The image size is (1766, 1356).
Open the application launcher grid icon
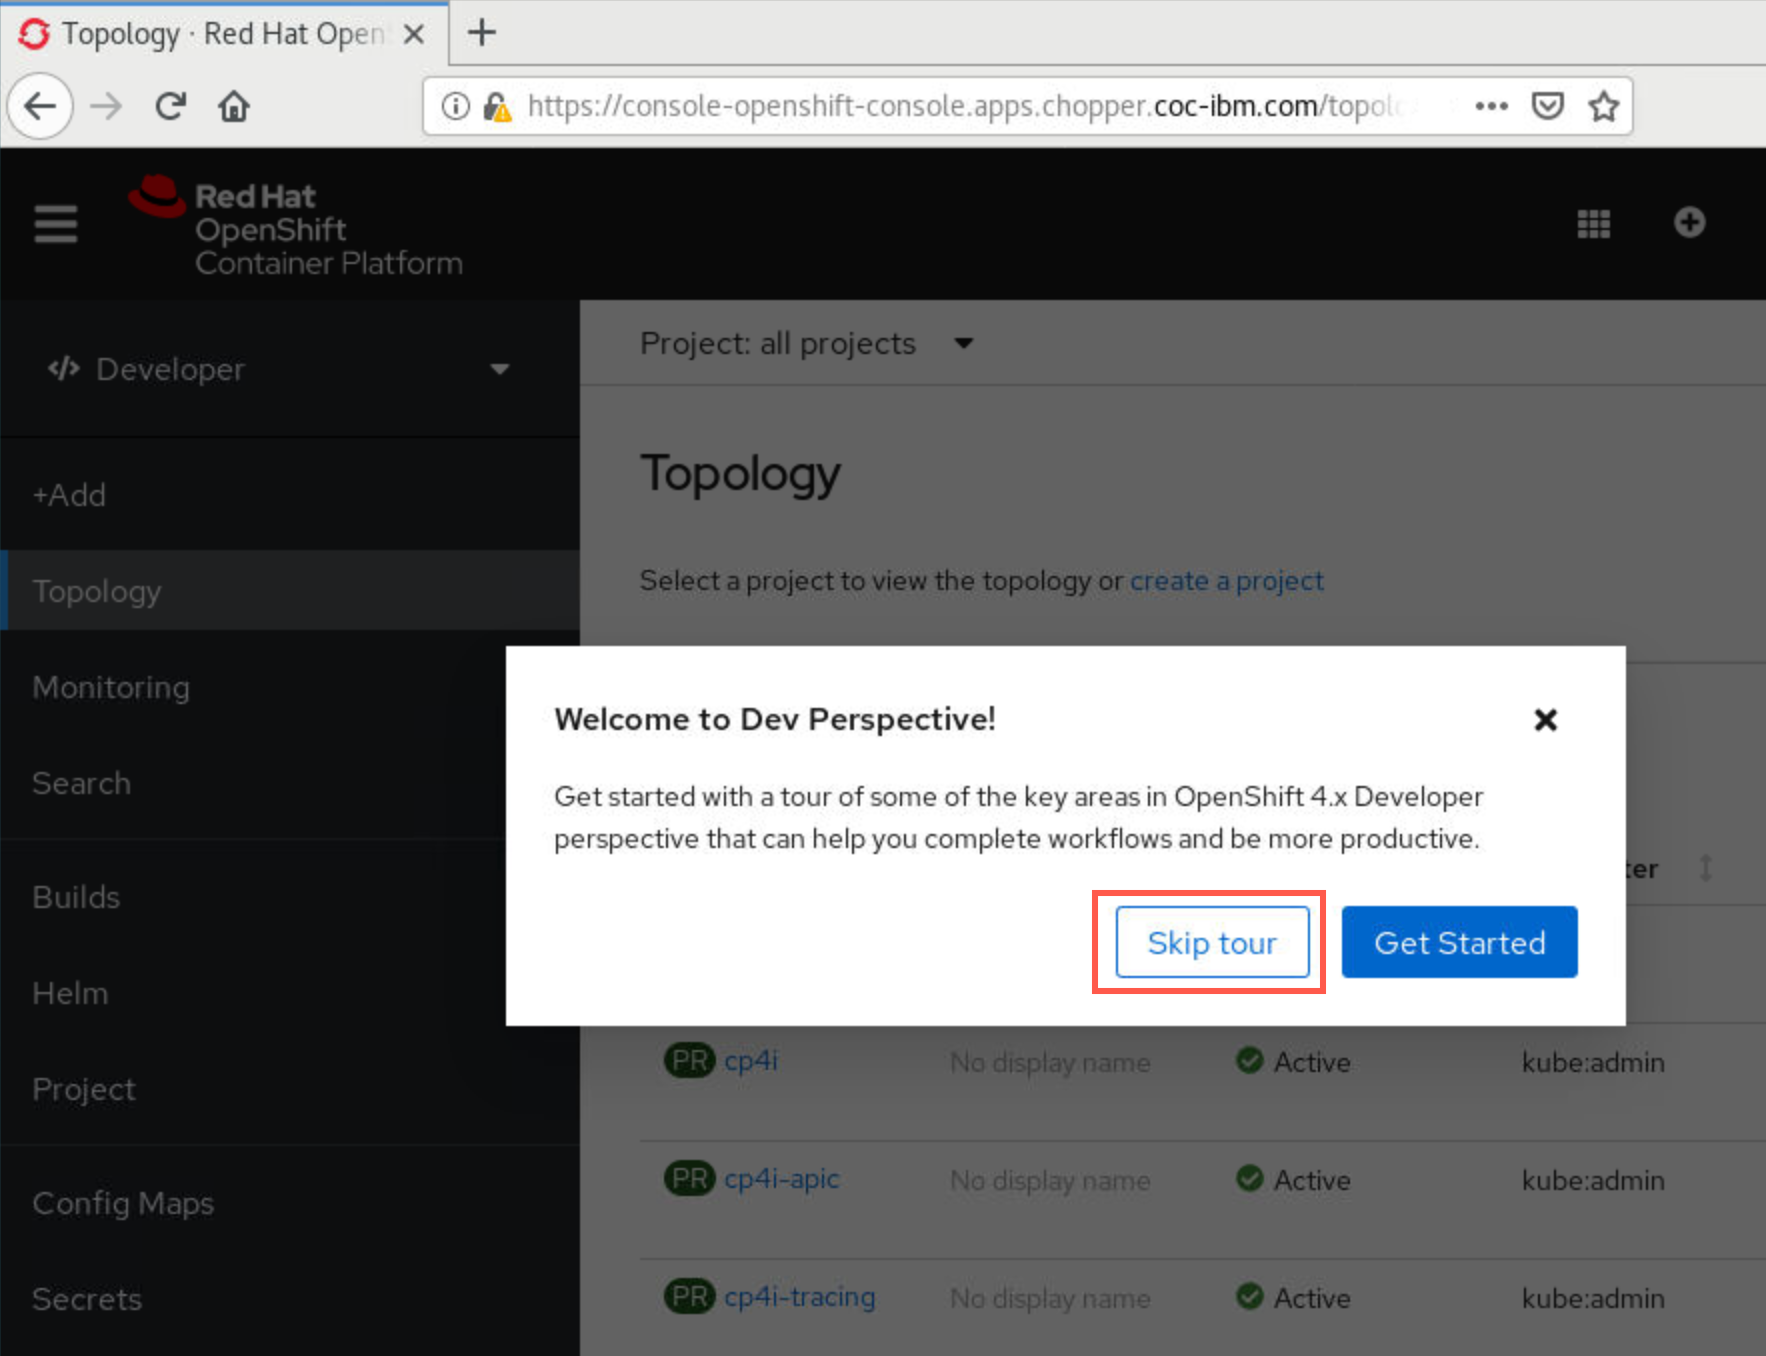point(1594,223)
